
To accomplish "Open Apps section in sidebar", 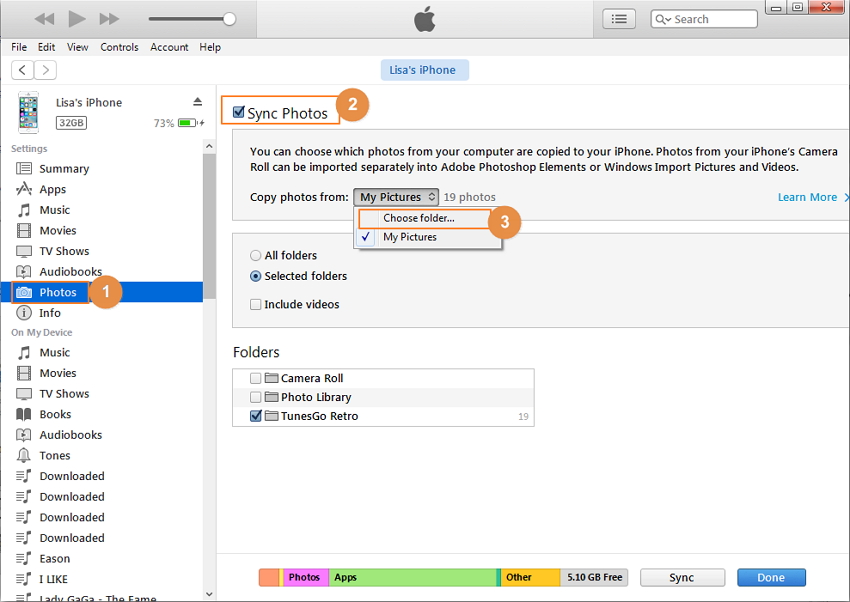I will coord(52,189).
